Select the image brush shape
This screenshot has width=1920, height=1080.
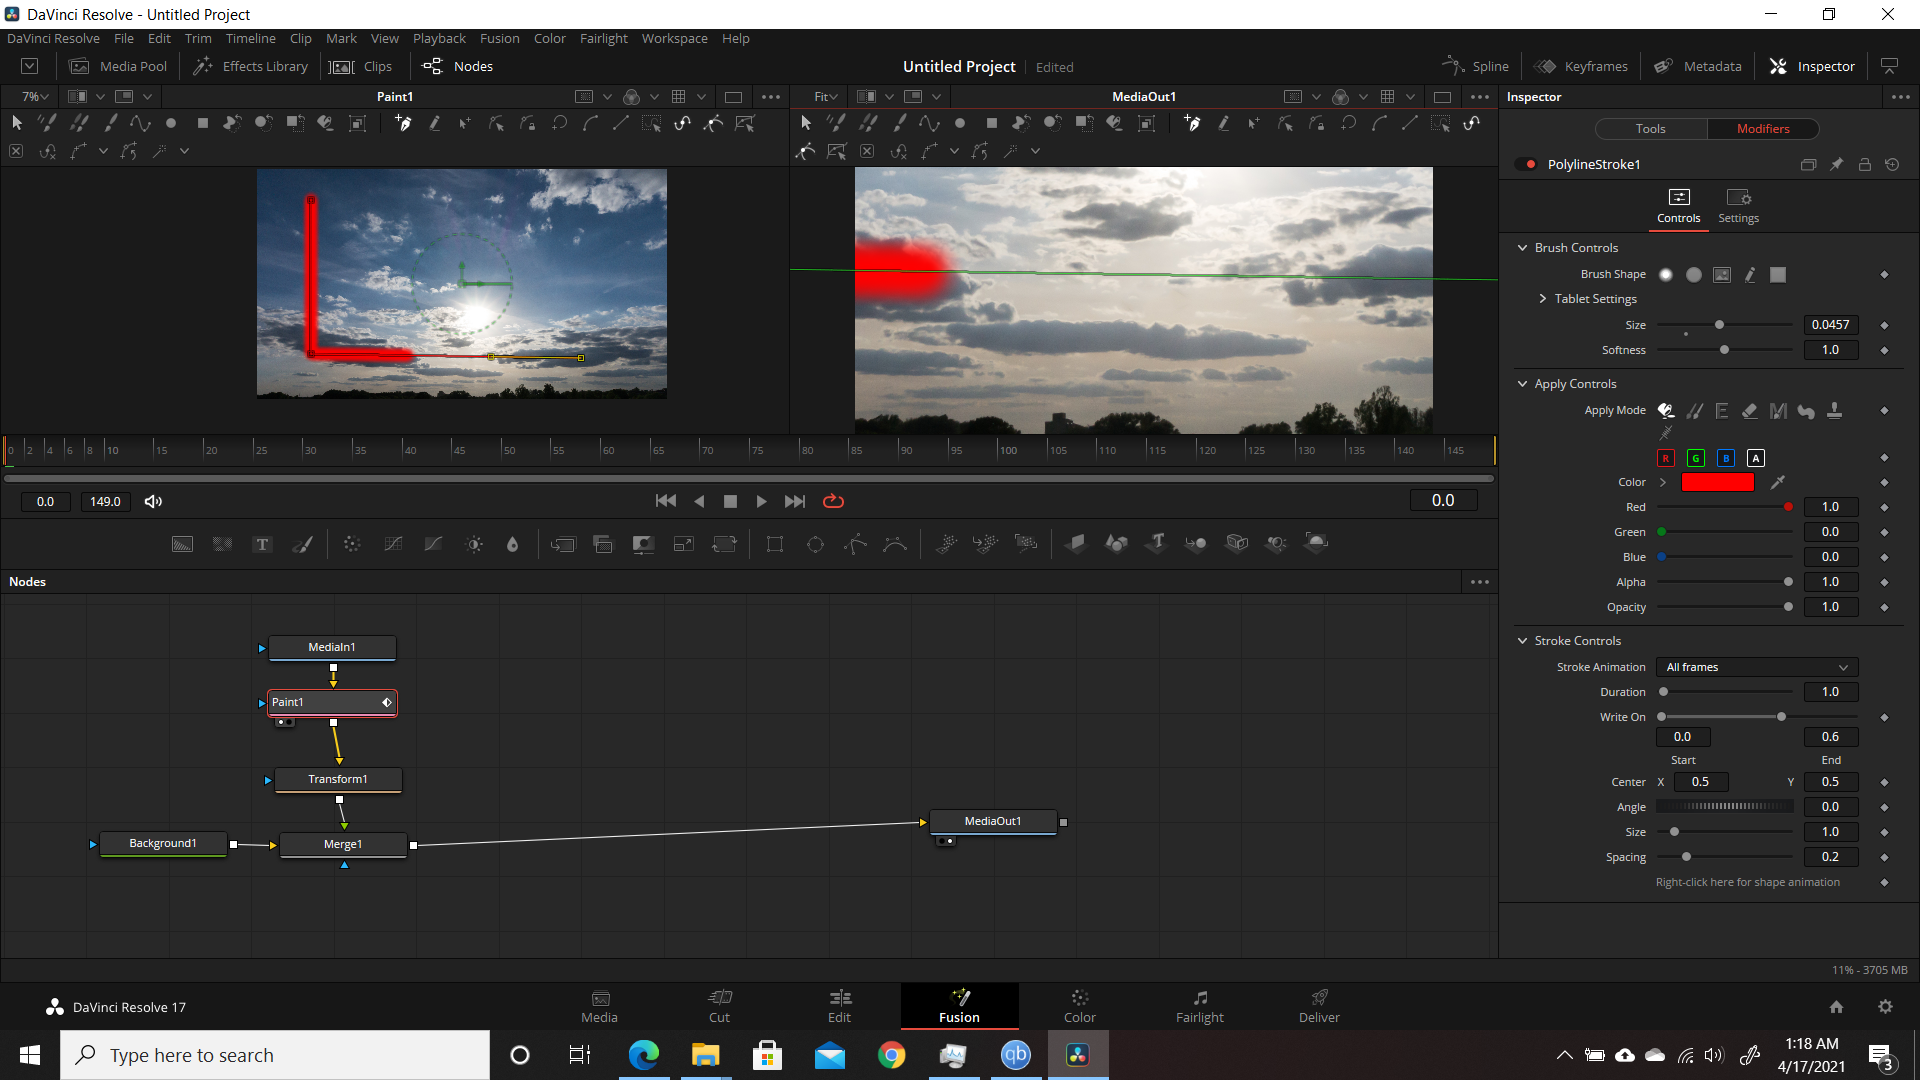pos(1722,275)
